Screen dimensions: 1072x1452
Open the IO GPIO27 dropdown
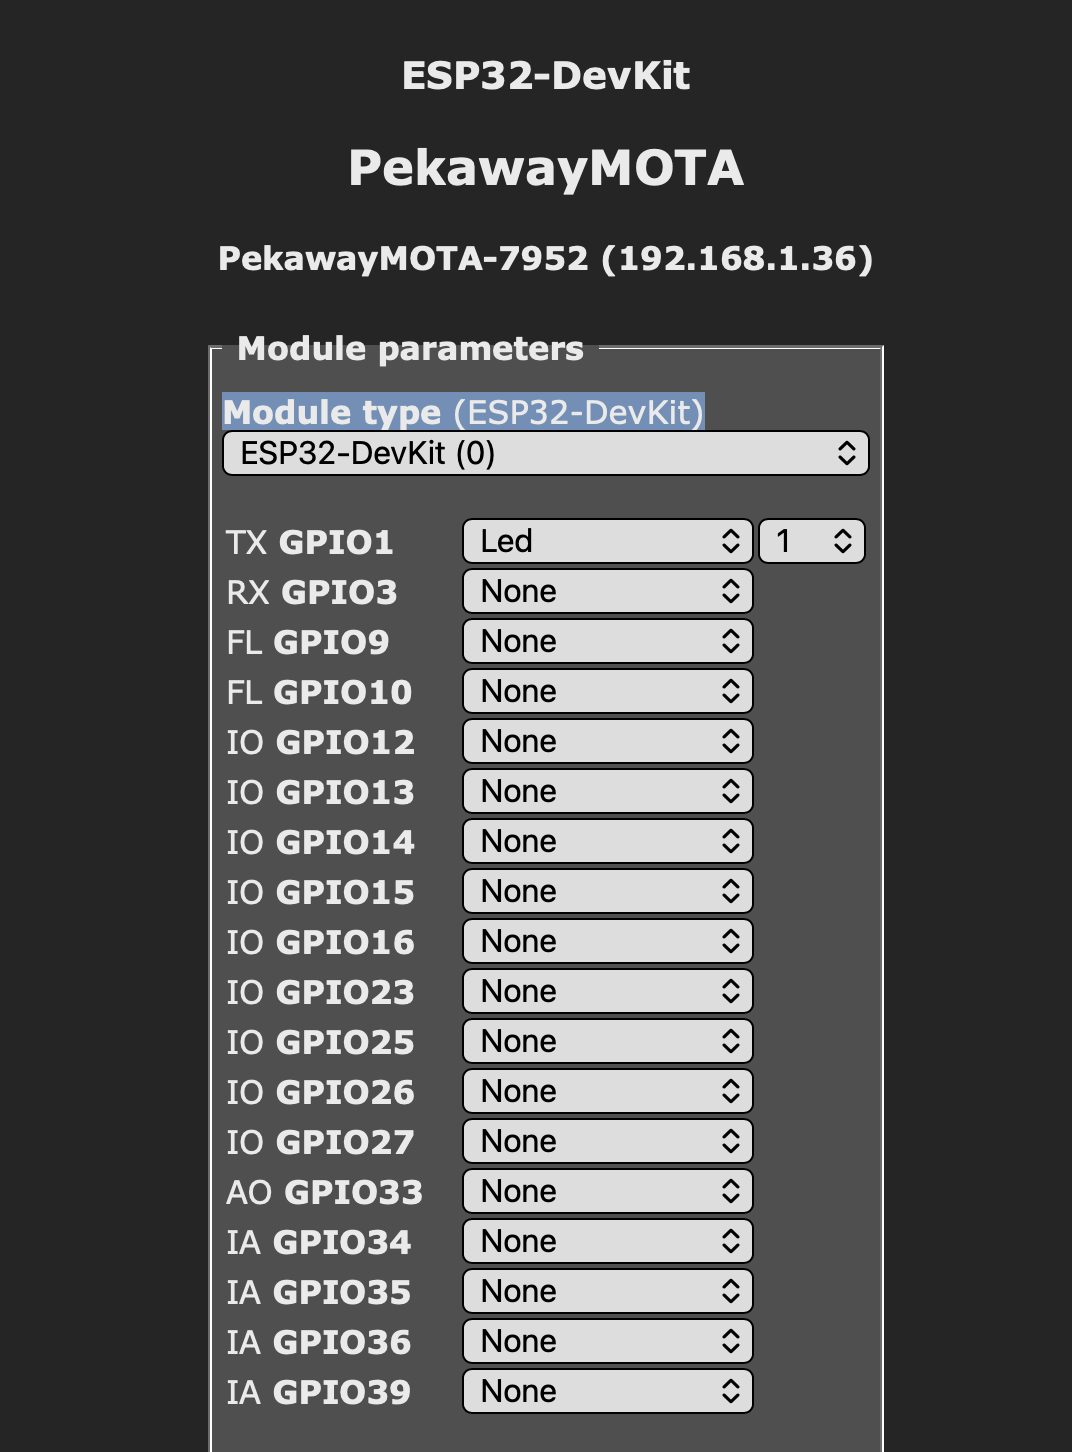click(607, 1141)
